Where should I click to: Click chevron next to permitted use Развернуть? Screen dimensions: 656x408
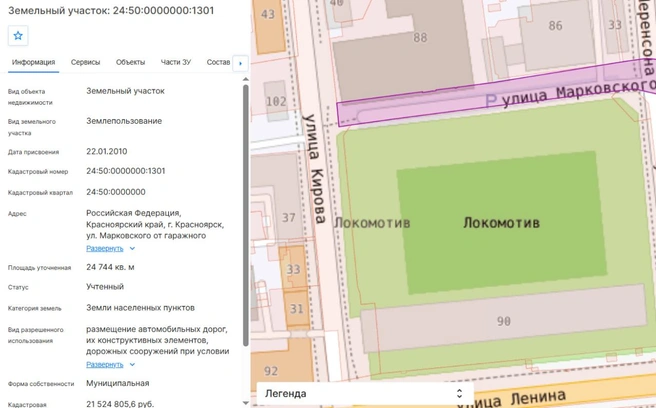[x=132, y=364]
